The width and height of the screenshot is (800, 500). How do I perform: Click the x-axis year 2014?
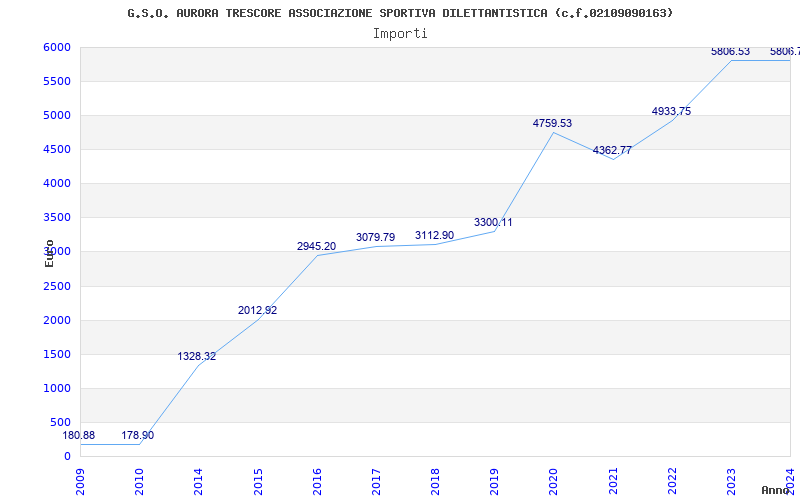tap(198, 481)
